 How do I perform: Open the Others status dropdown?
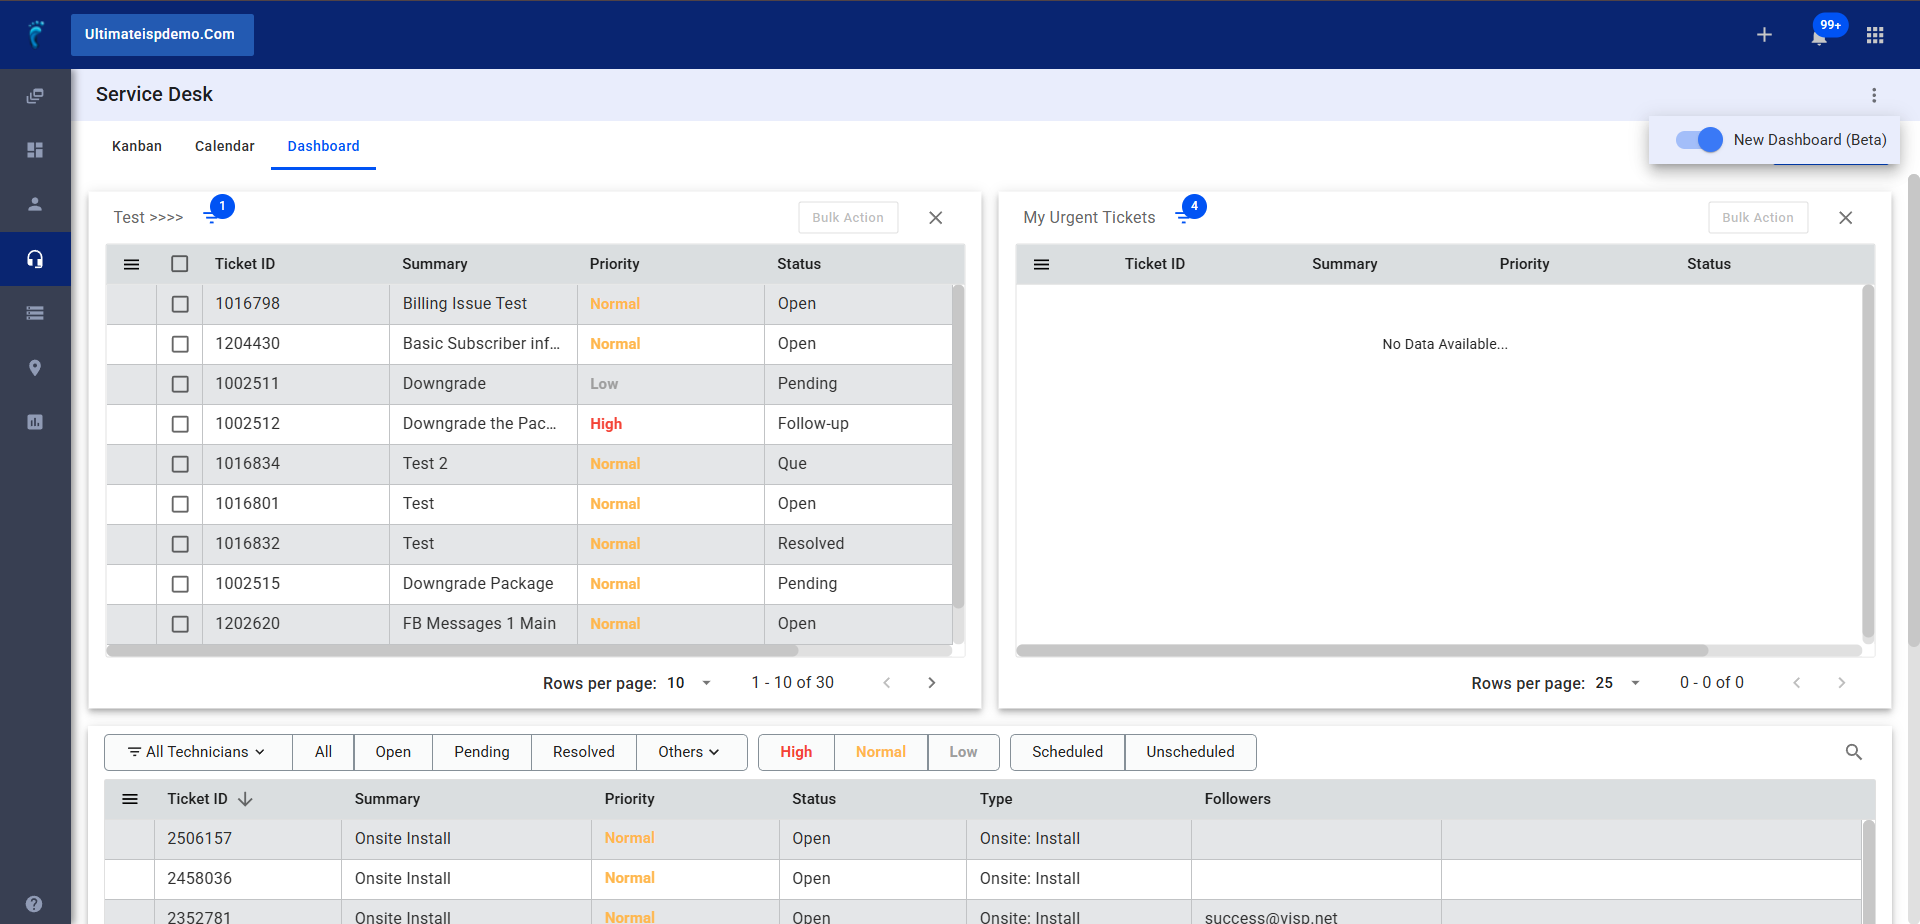click(x=689, y=752)
